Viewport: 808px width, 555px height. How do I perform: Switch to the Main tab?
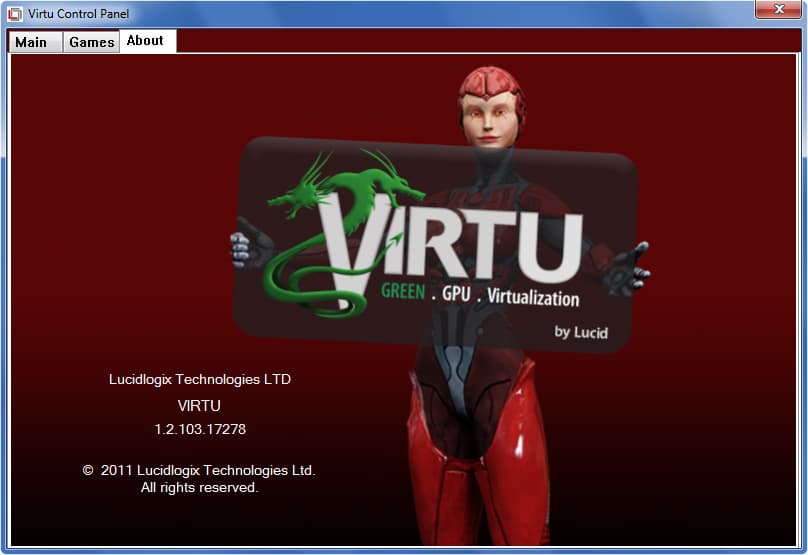pos(35,42)
